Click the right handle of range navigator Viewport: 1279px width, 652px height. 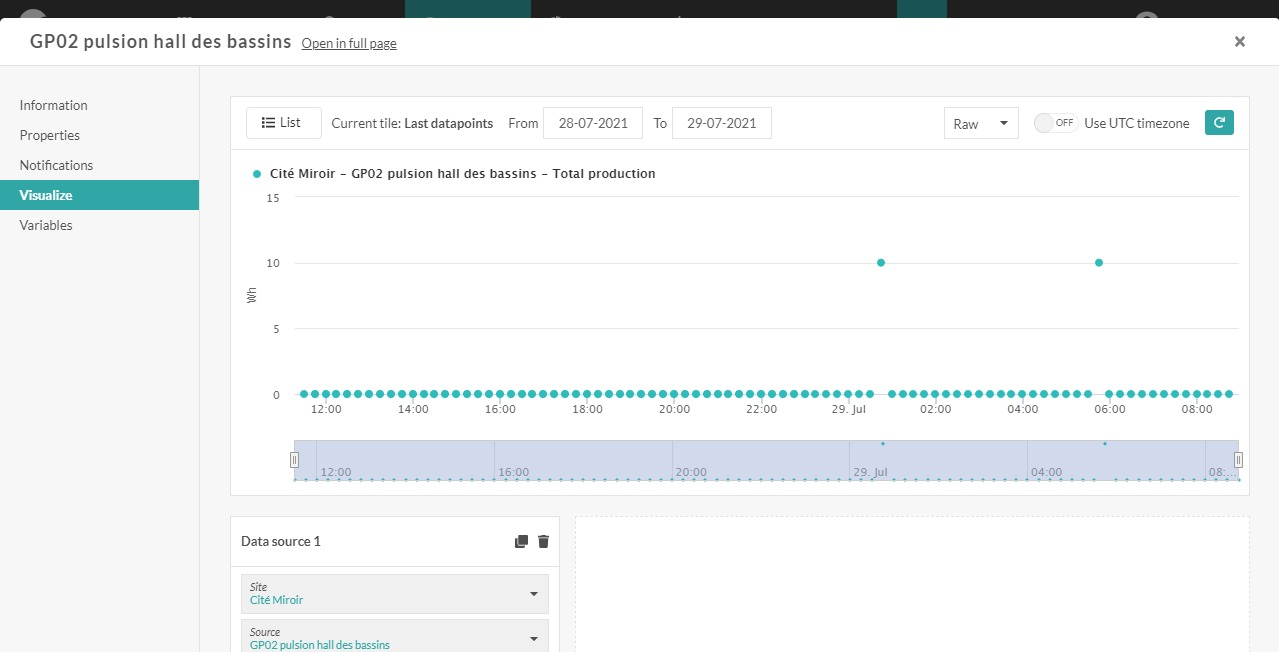tap(1238, 460)
